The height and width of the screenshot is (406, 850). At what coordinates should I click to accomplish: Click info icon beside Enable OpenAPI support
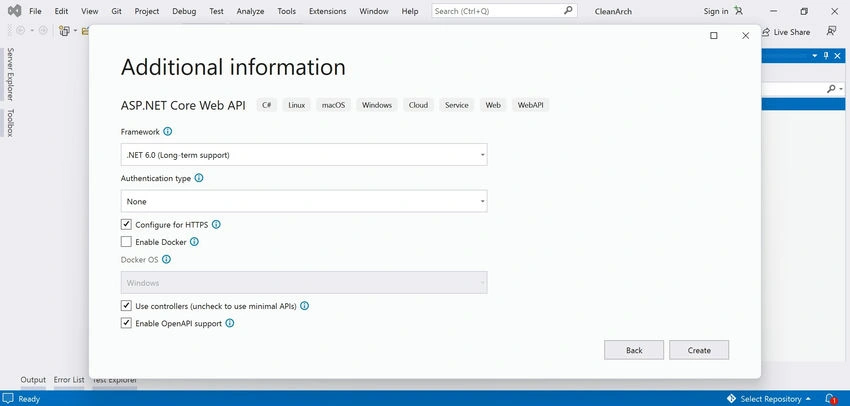coord(230,323)
